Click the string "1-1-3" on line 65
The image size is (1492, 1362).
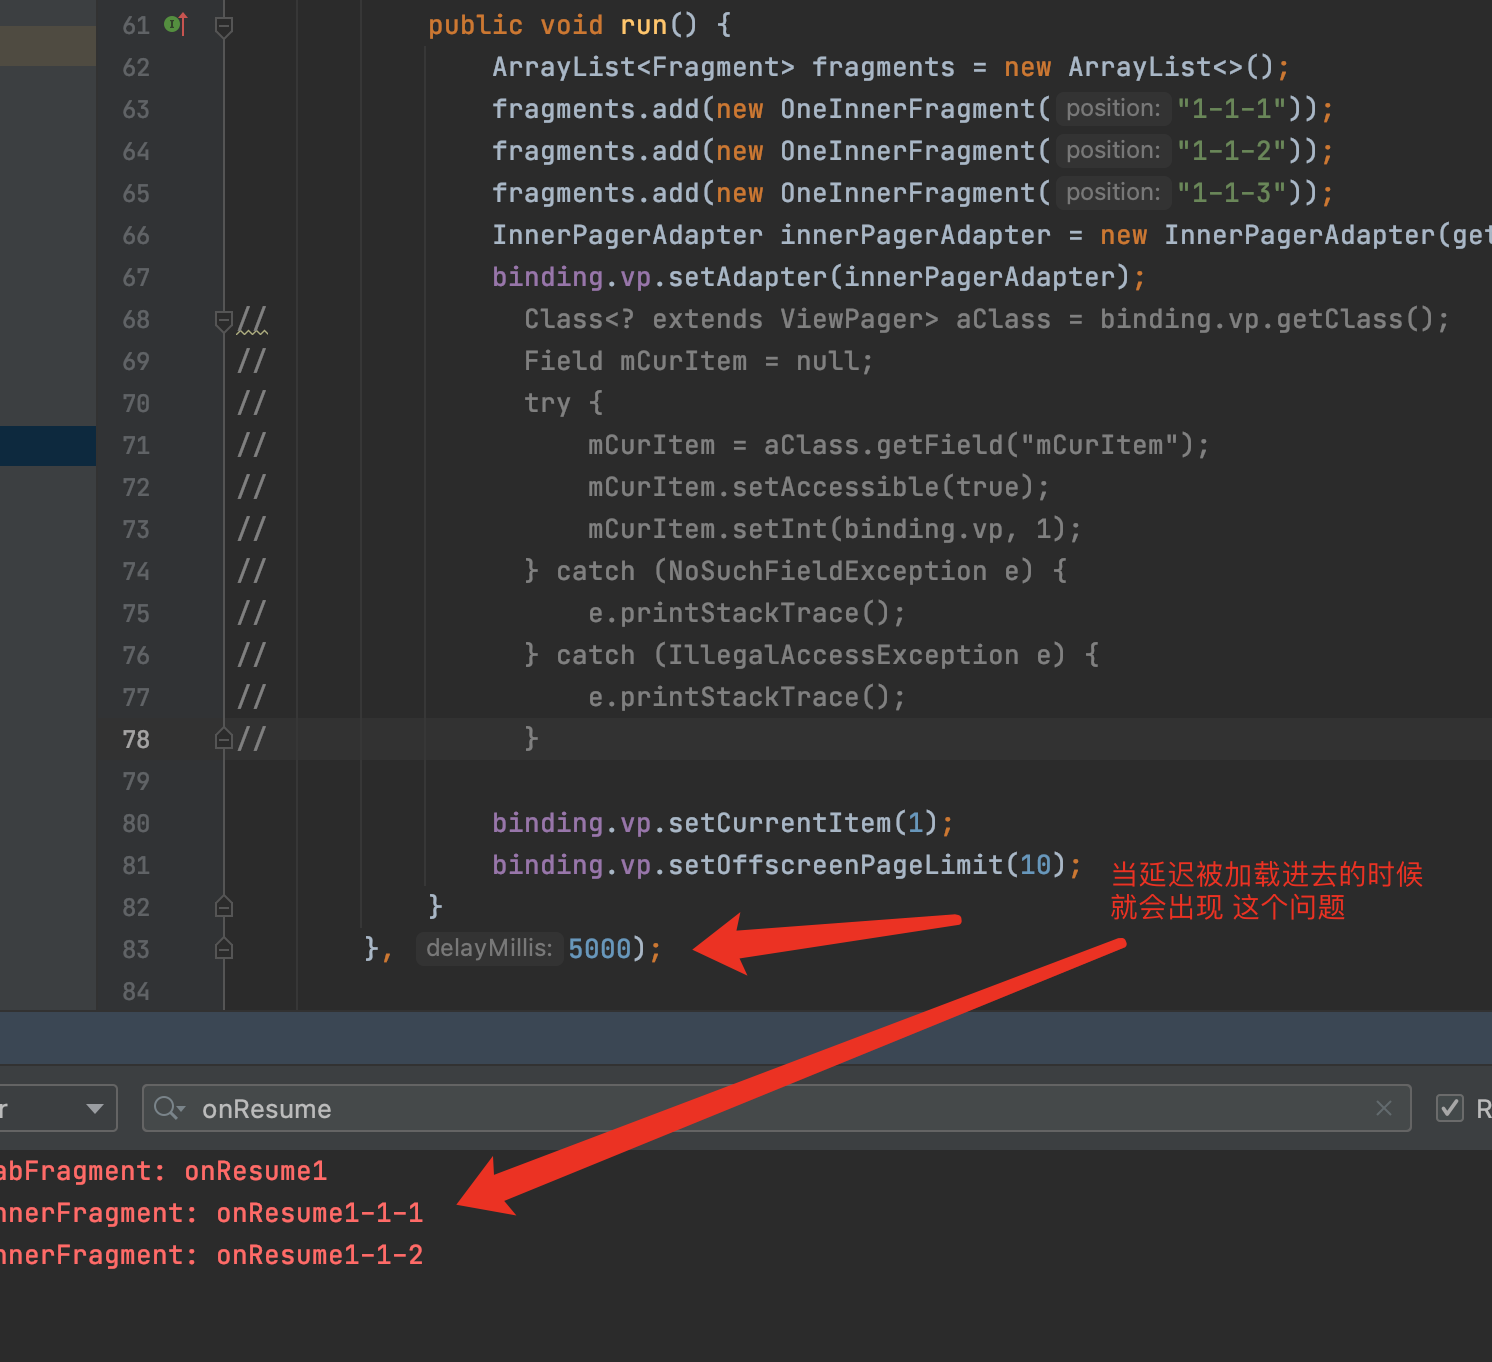[1232, 193]
